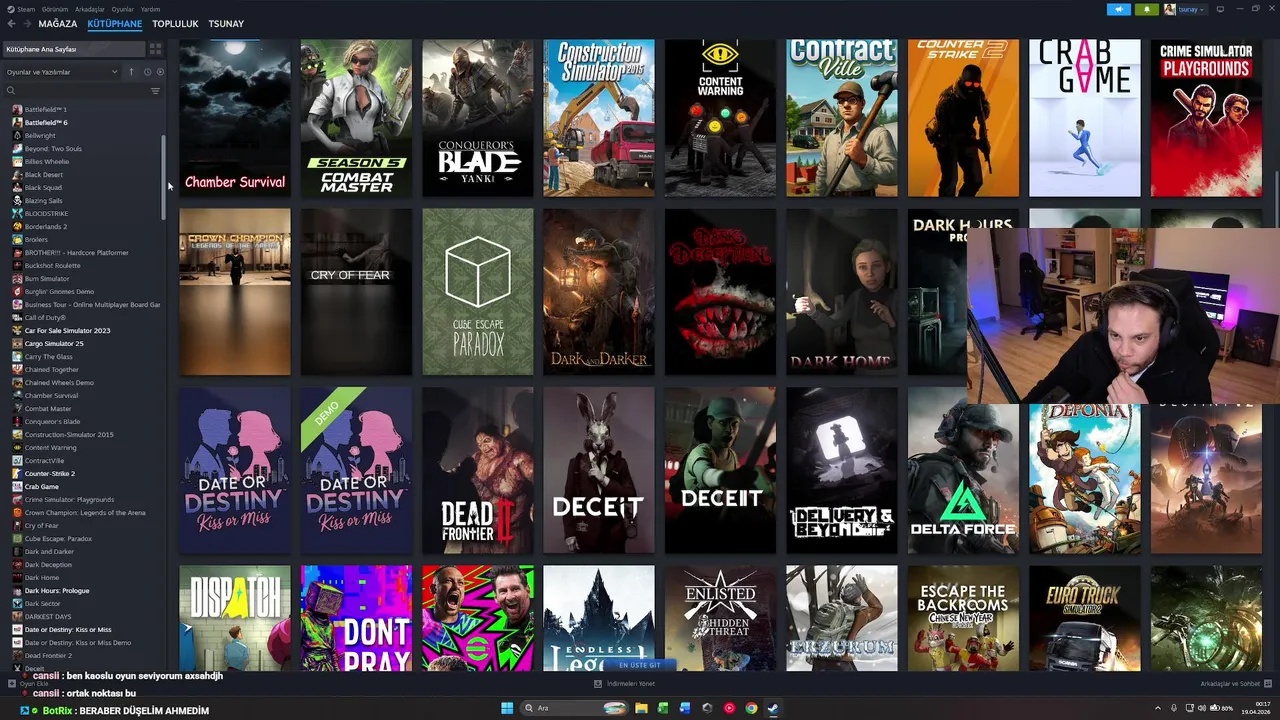This screenshot has width=1280, height=720.
Task: Open the Date or Destiny DEMO cover
Action: (x=356, y=470)
